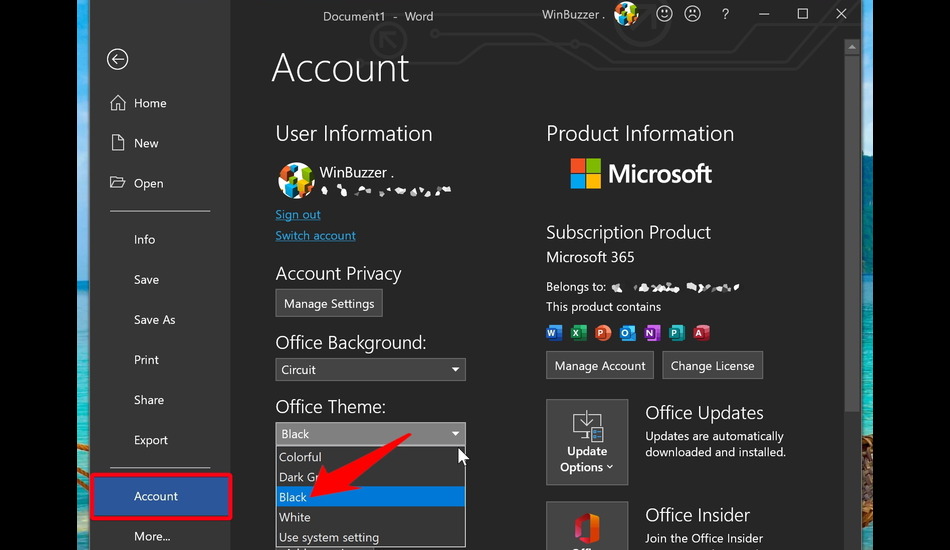950x550 pixels.
Task: Click the Excel app icon
Action: coord(579,333)
